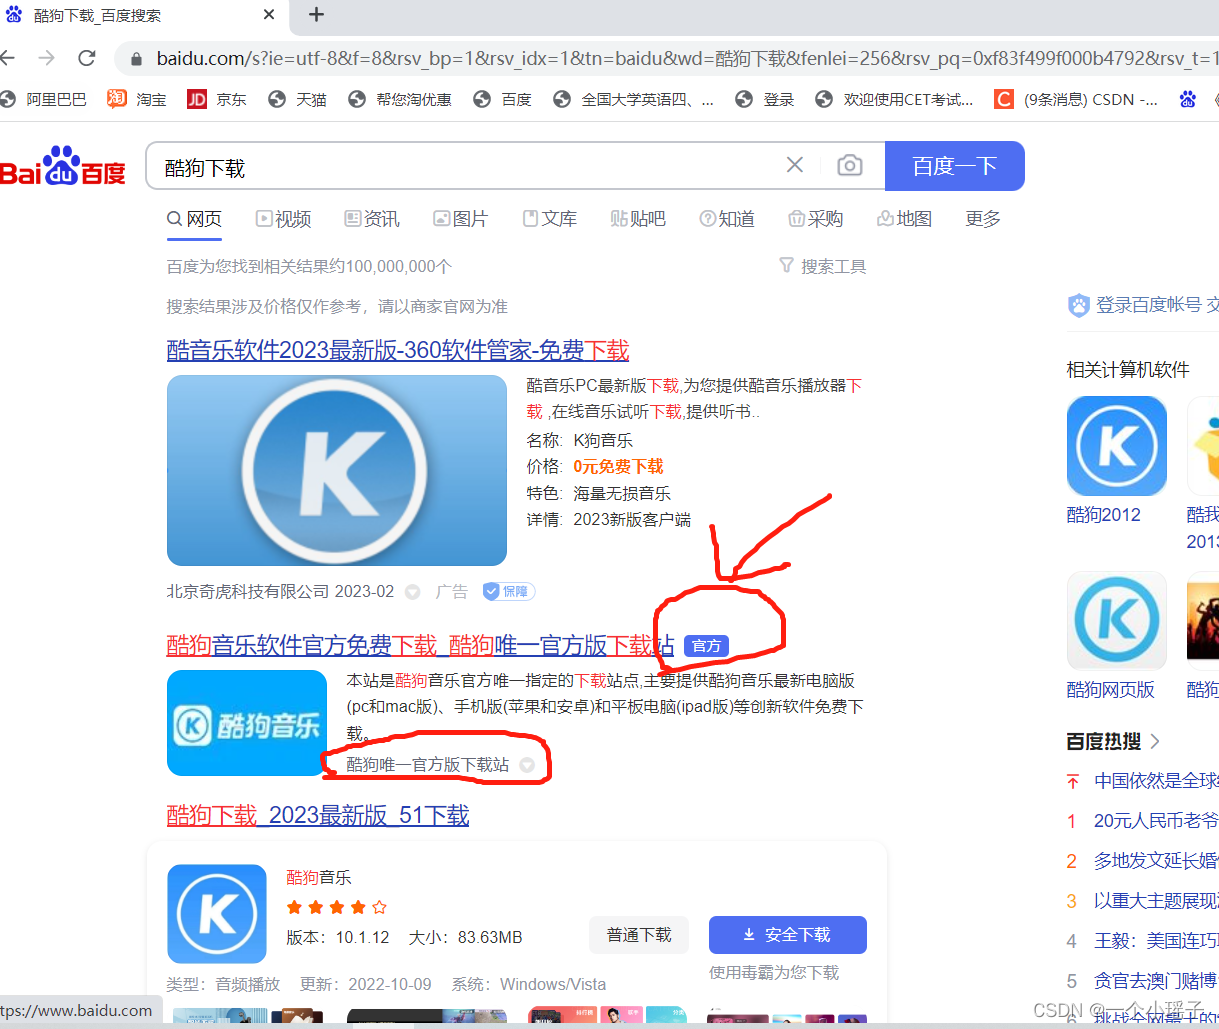Viewport: 1219px width, 1029px height.
Task: Open hot search 中国依然是全球
Action: coord(1156,780)
